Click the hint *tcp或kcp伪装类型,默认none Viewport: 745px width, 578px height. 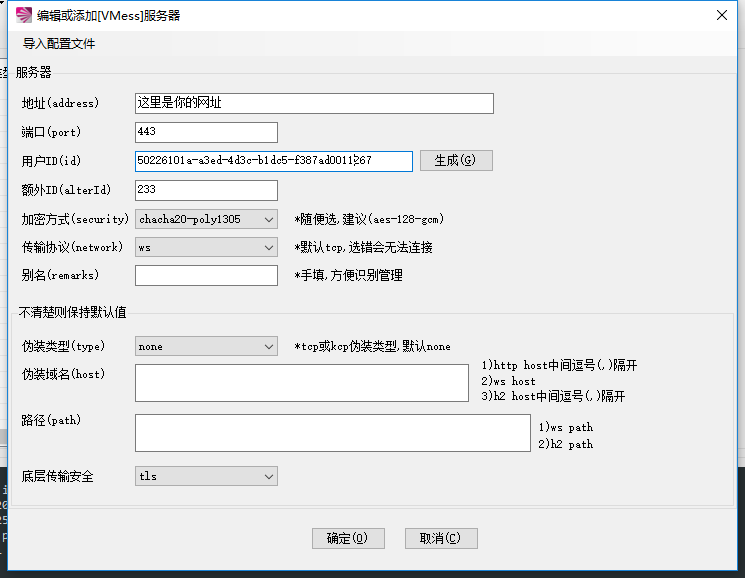(x=372, y=346)
